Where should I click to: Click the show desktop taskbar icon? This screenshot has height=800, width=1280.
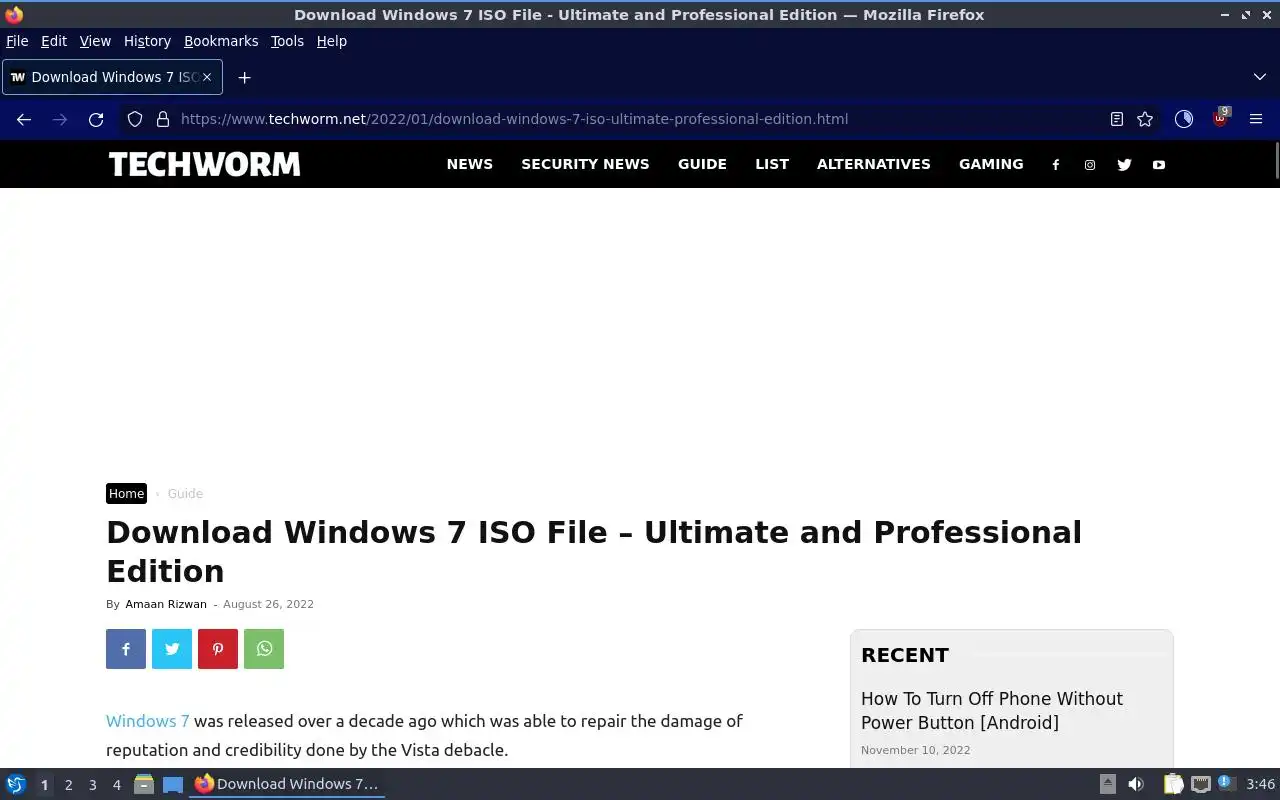tap(173, 784)
